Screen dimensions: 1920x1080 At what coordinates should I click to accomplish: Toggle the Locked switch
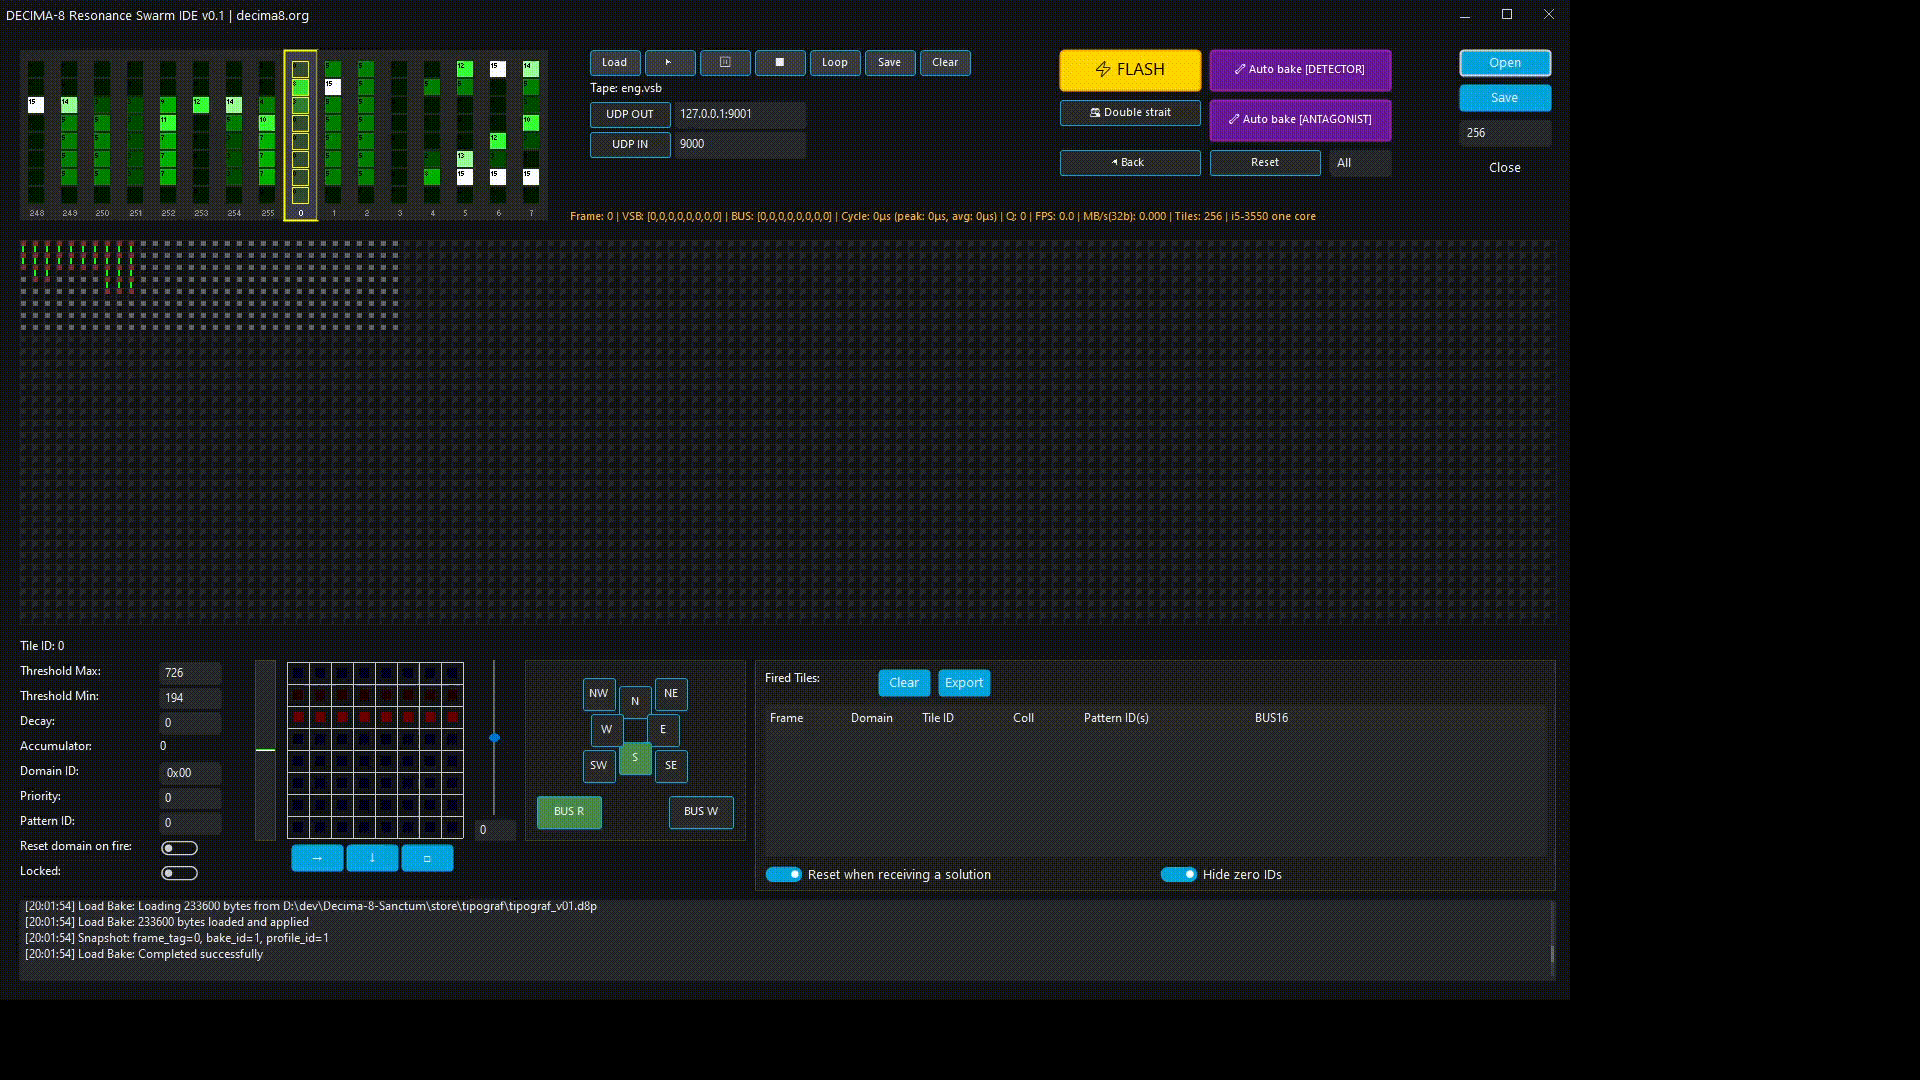(180, 873)
